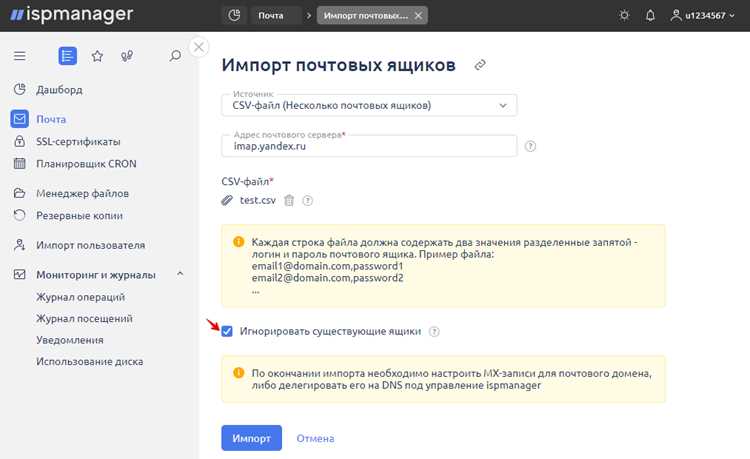
Task: Click the paperclip attachment icon
Action: 227,200
